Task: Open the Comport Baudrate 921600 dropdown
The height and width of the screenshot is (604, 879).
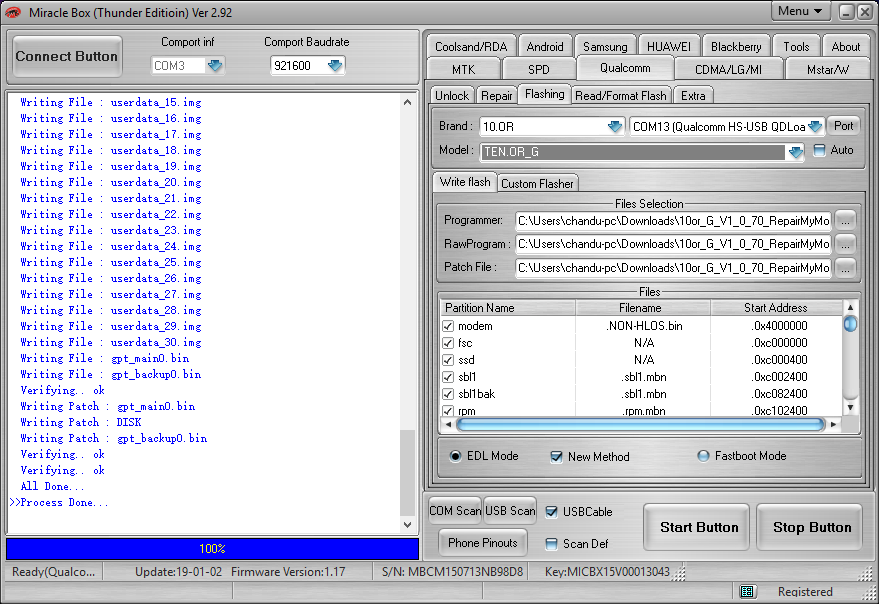Action: coord(335,66)
